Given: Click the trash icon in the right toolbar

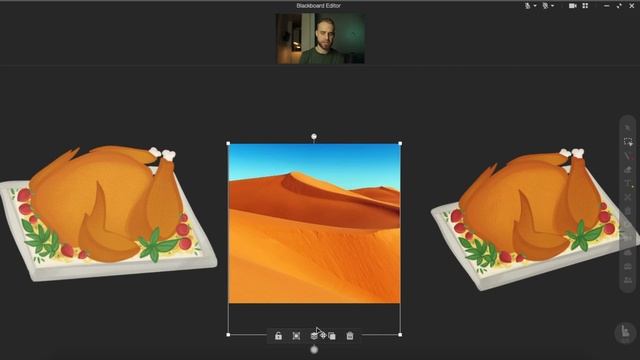Looking at the screenshot, I should pos(628,211).
